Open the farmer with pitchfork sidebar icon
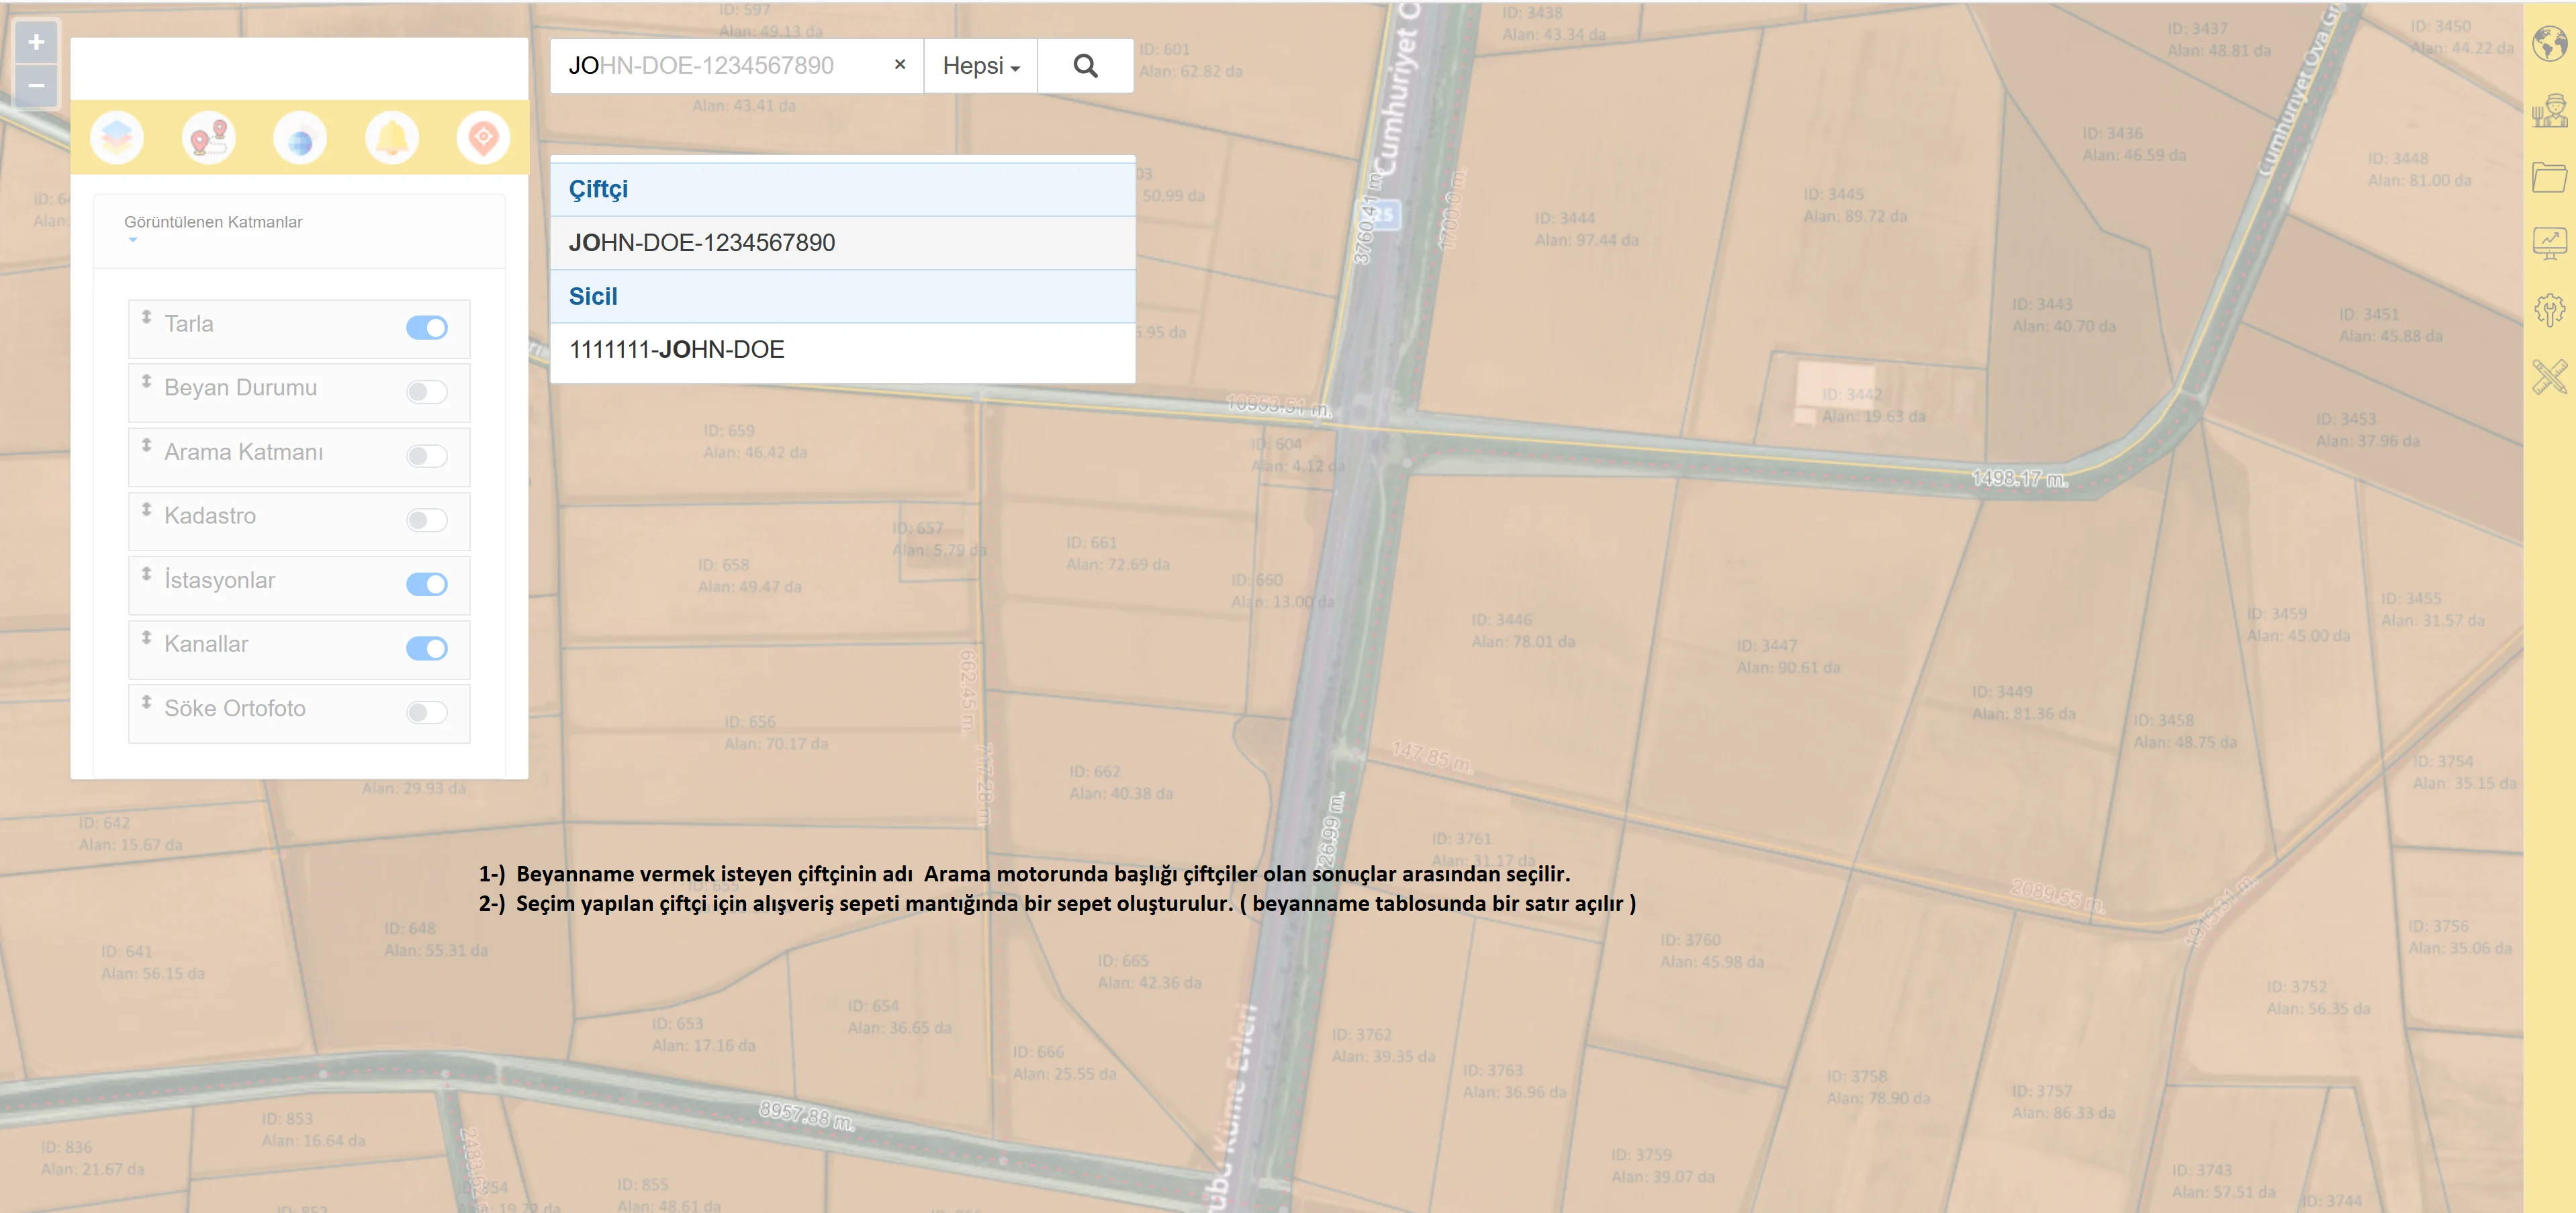 pos(2549,111)
